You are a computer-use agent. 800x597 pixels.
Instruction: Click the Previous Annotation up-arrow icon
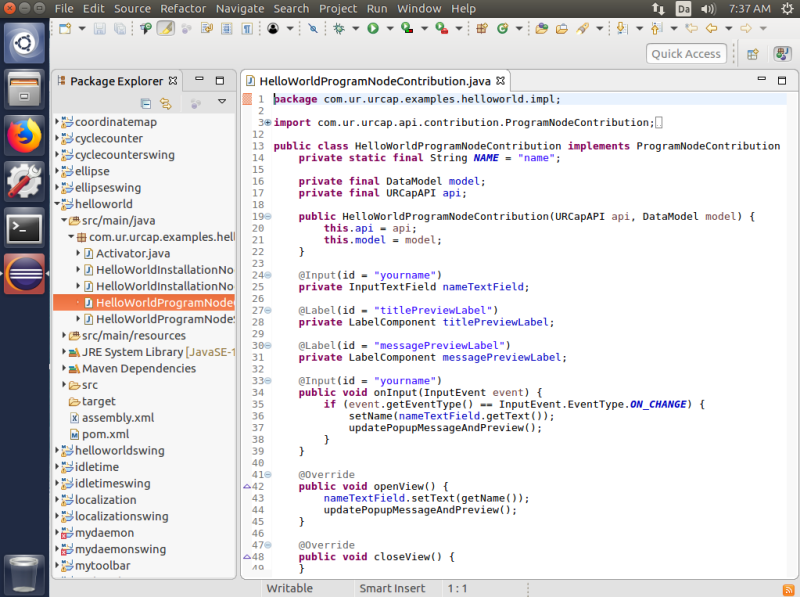click(657, 29)
